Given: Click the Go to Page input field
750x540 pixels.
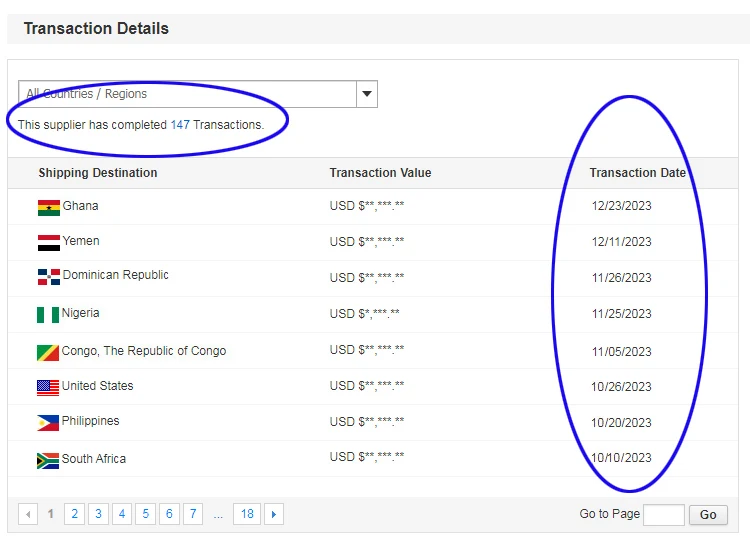Looking at the screenshot, I should coord(664,515).
